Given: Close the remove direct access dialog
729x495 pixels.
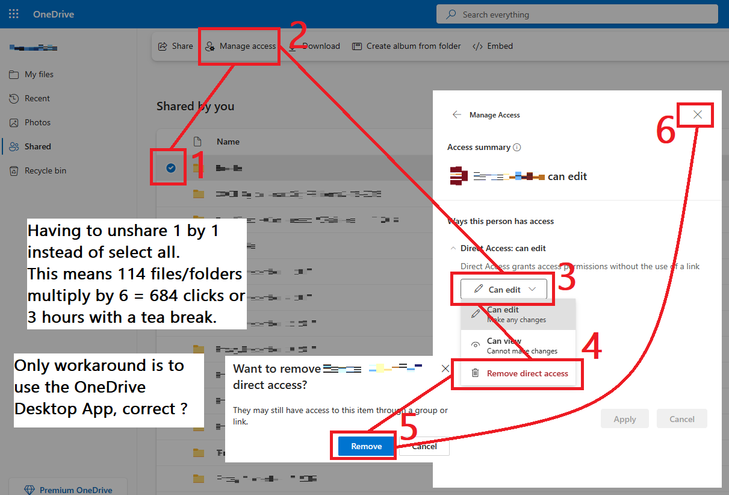Looking at the screenshot, I should pos(445,369).
